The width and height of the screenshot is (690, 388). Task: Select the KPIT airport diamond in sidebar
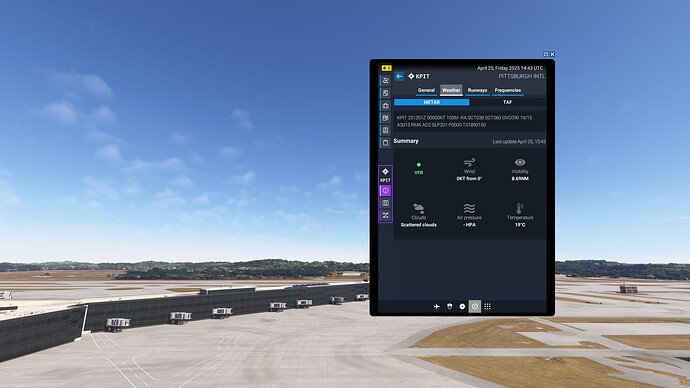[x=385, y=172]
